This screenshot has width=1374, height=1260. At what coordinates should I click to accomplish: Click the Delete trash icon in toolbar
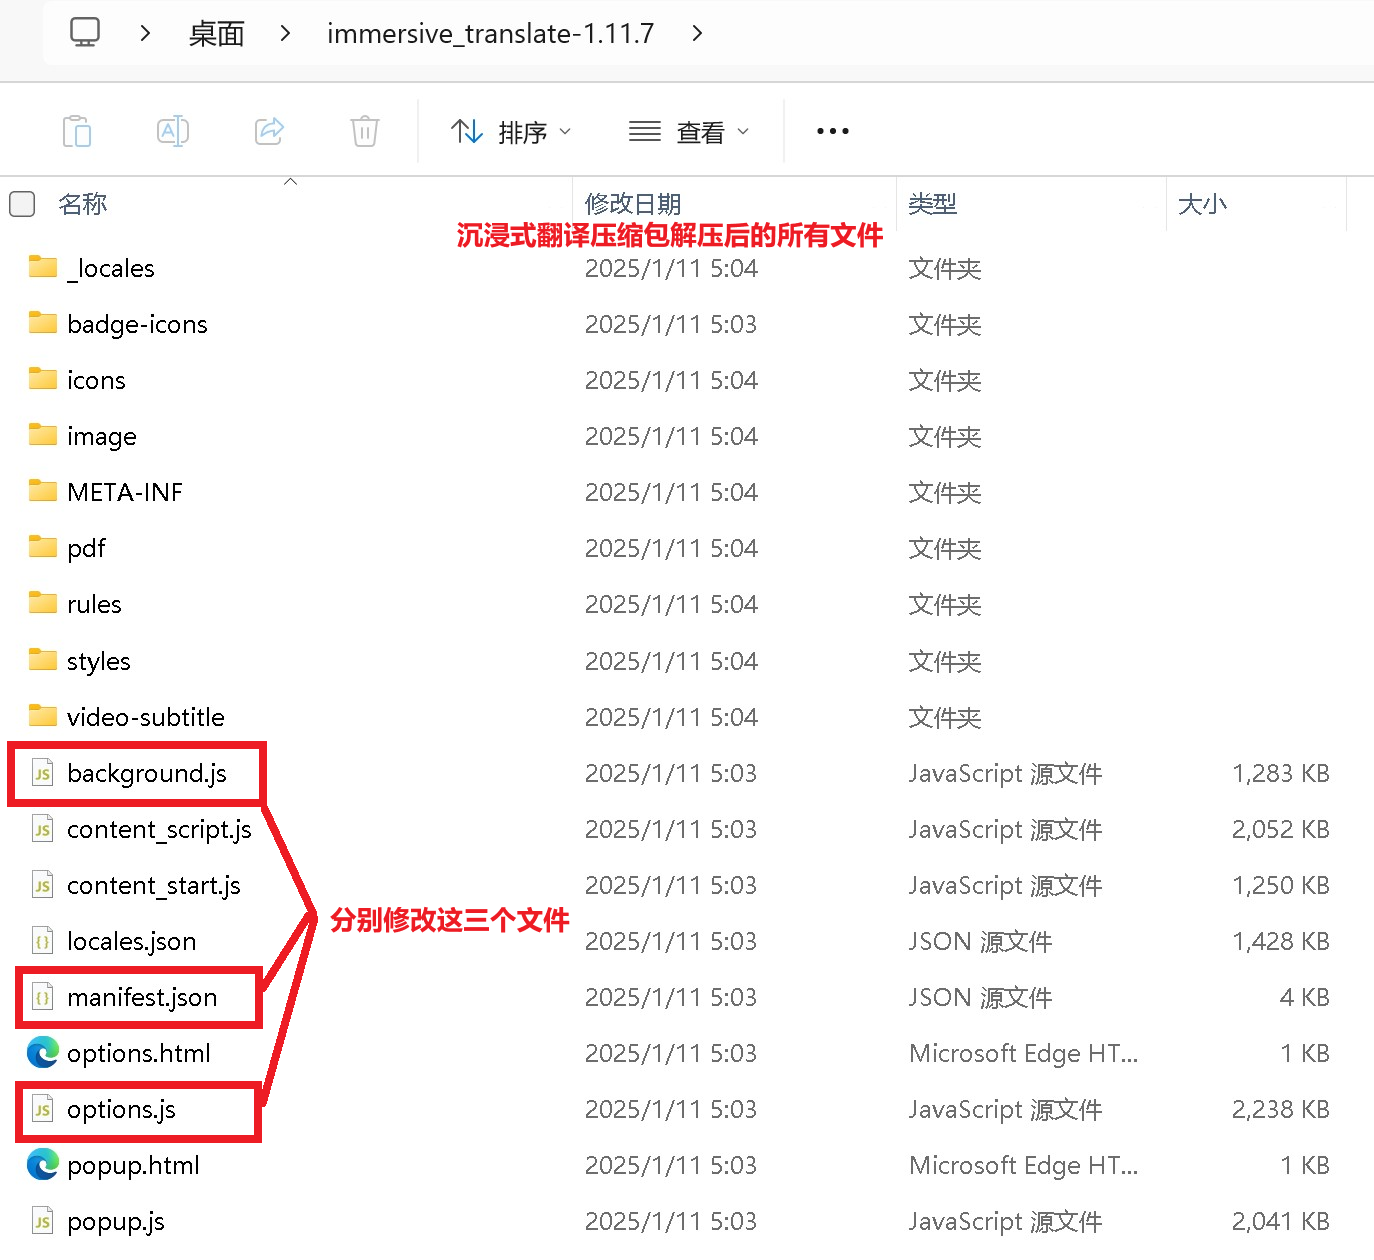coord(365,131)
